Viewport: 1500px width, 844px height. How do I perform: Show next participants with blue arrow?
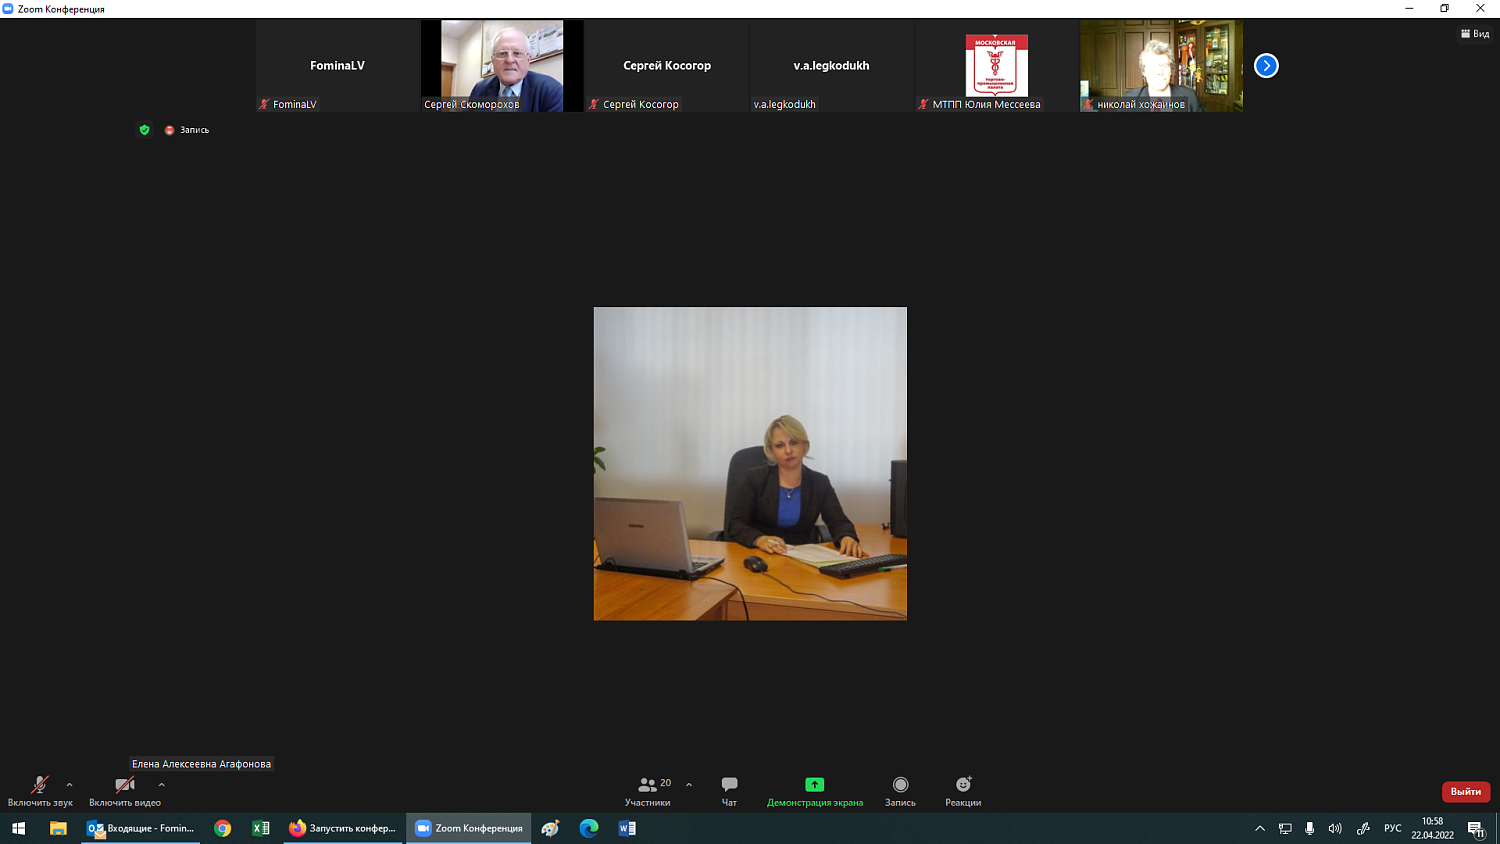1266,66
